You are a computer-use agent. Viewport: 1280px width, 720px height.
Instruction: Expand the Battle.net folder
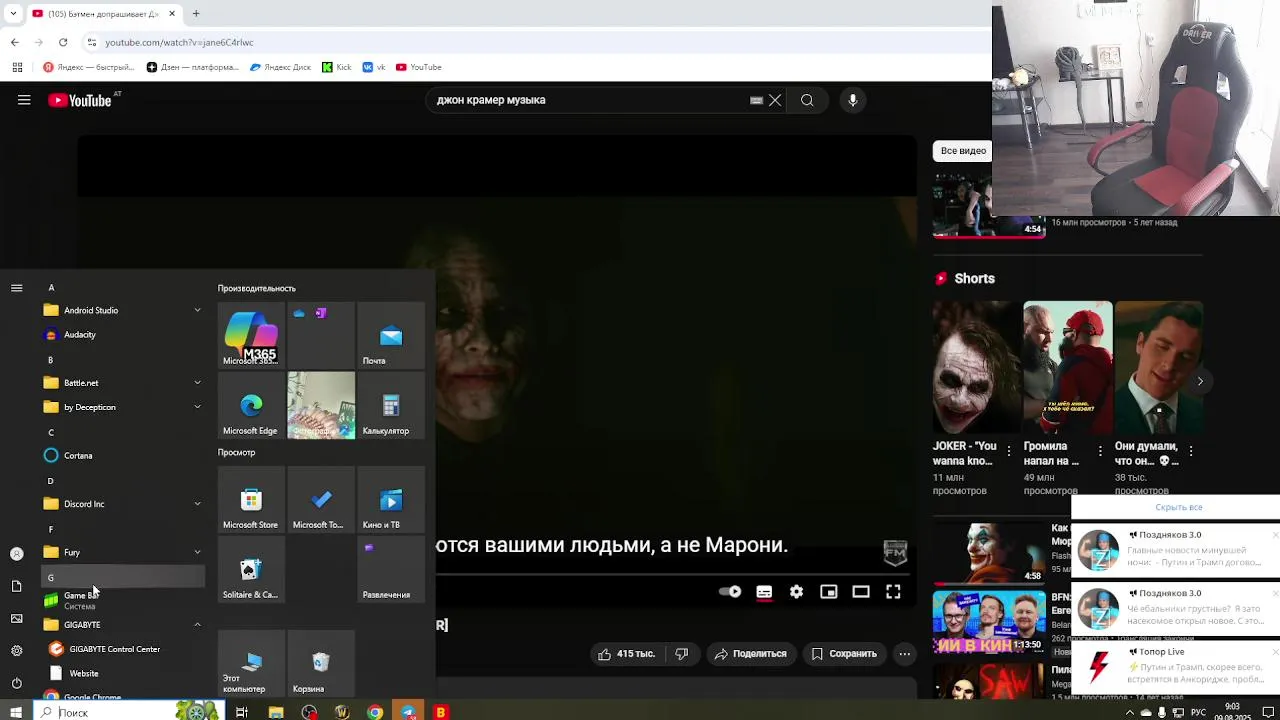click(x=123, y=383)
